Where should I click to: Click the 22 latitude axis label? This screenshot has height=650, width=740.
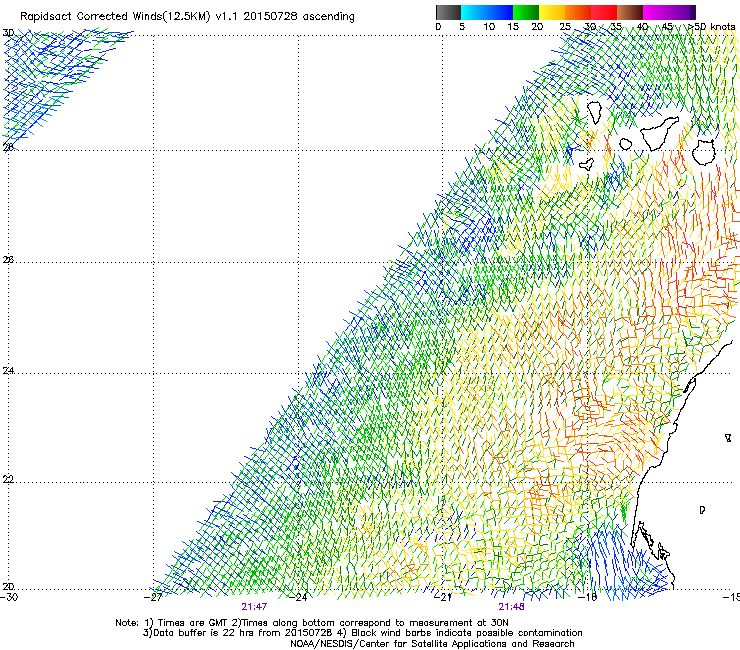(8, 480)
